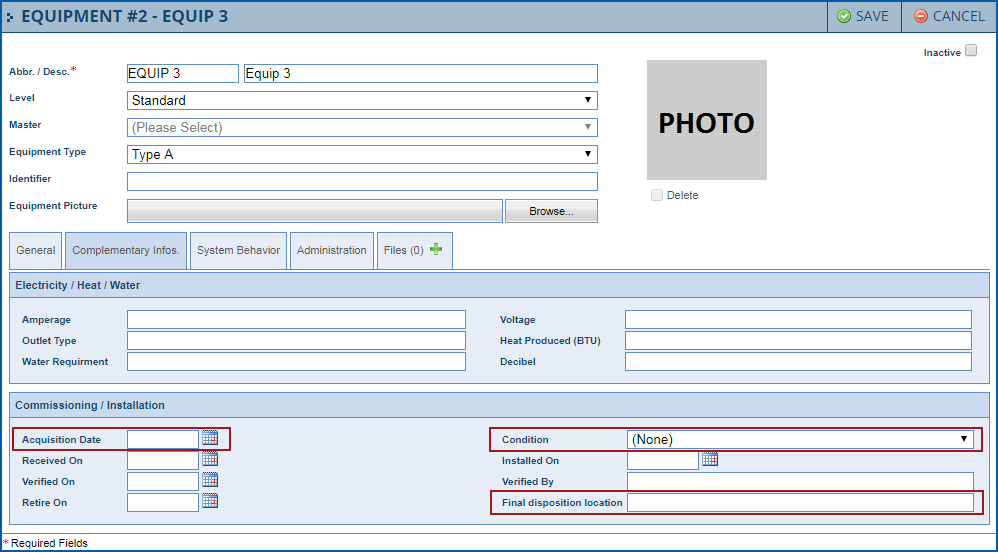
Task: Open the Administration tab
Action: [x=332, y=250]
